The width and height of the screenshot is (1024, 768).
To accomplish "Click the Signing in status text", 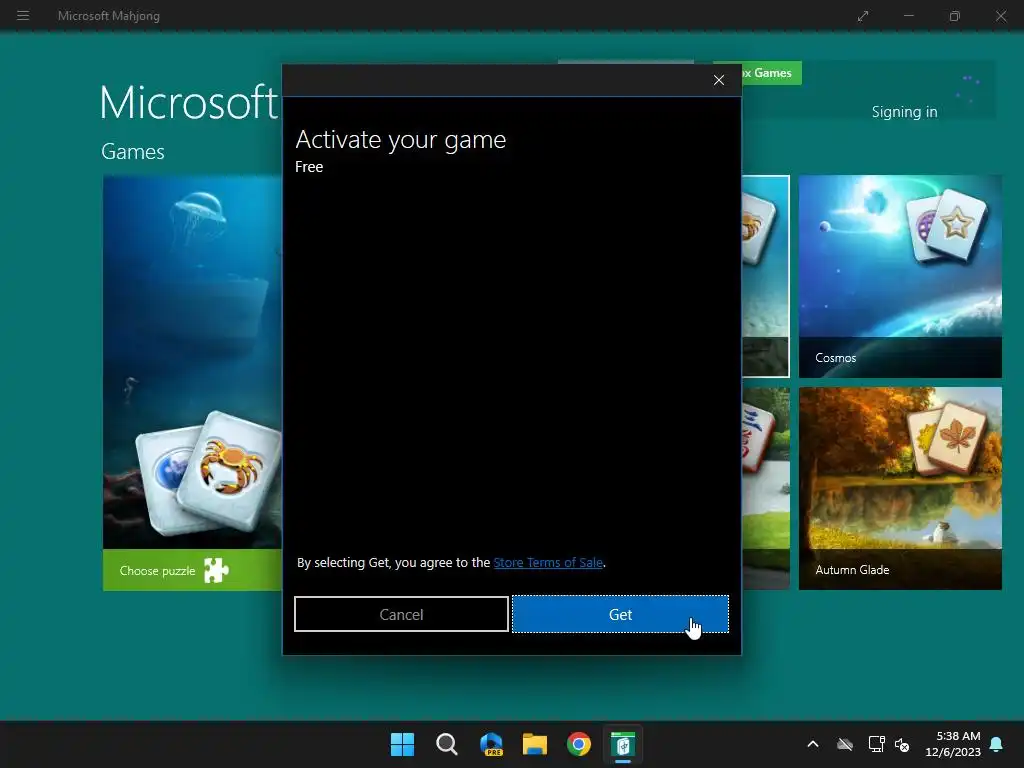I will point(904,112).
